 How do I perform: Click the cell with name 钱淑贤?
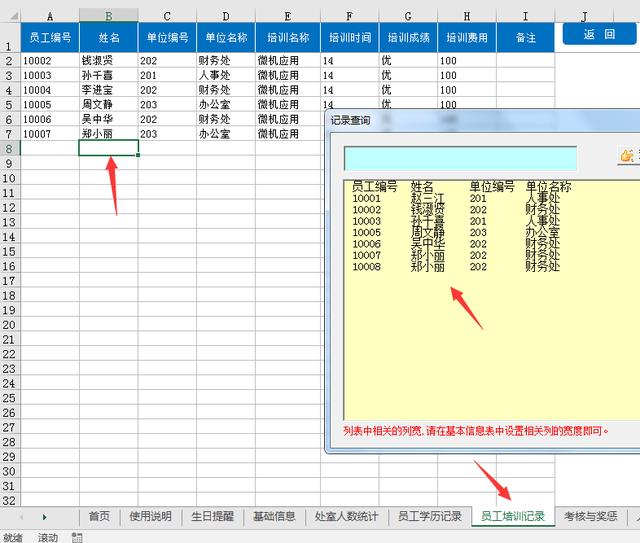point(109,60)
